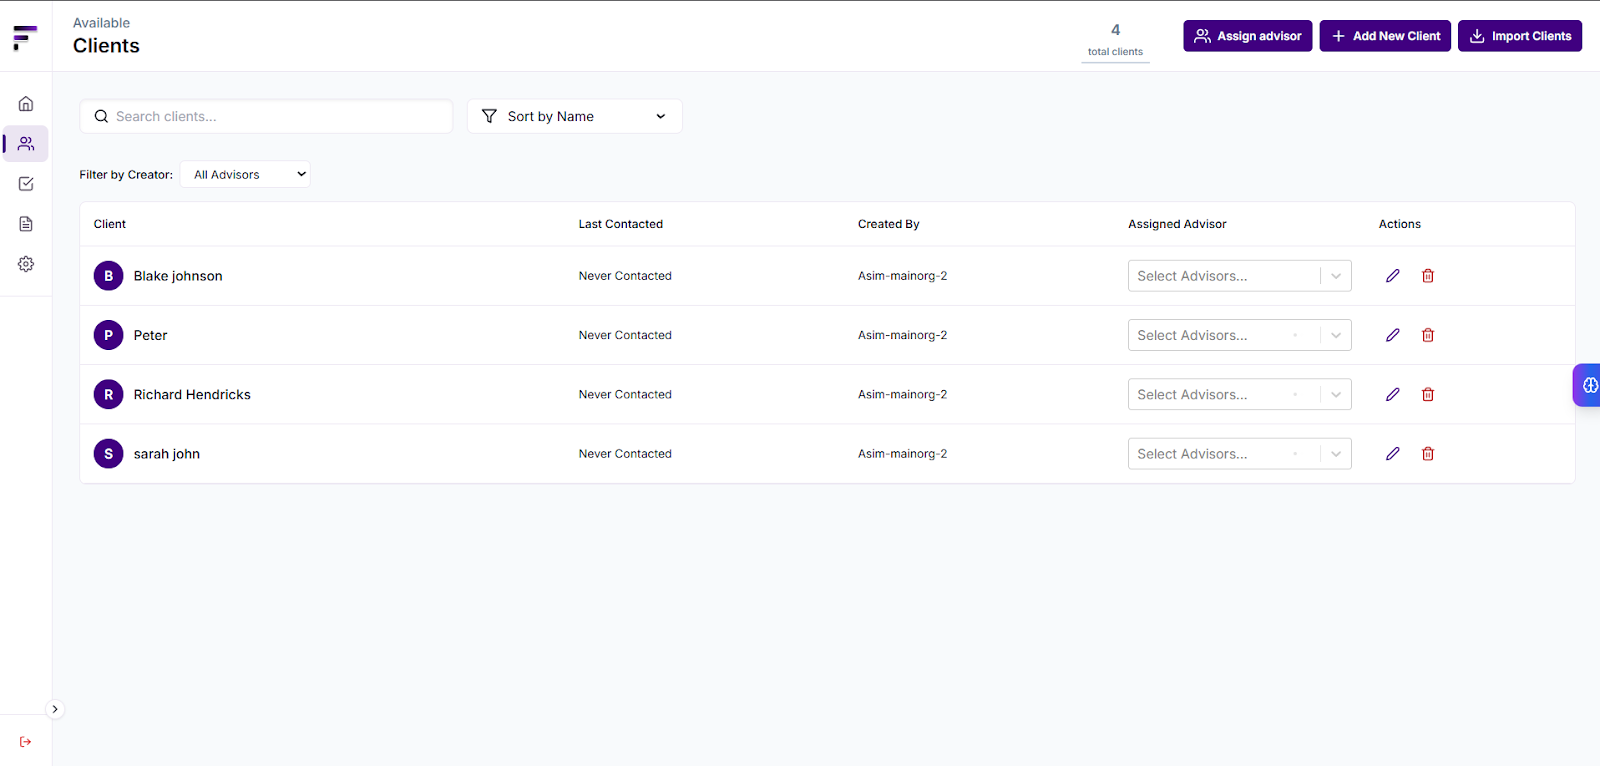Open the Clients section sidebar icon
Viewport: 1600px width, 766px height.
point(26,144)
